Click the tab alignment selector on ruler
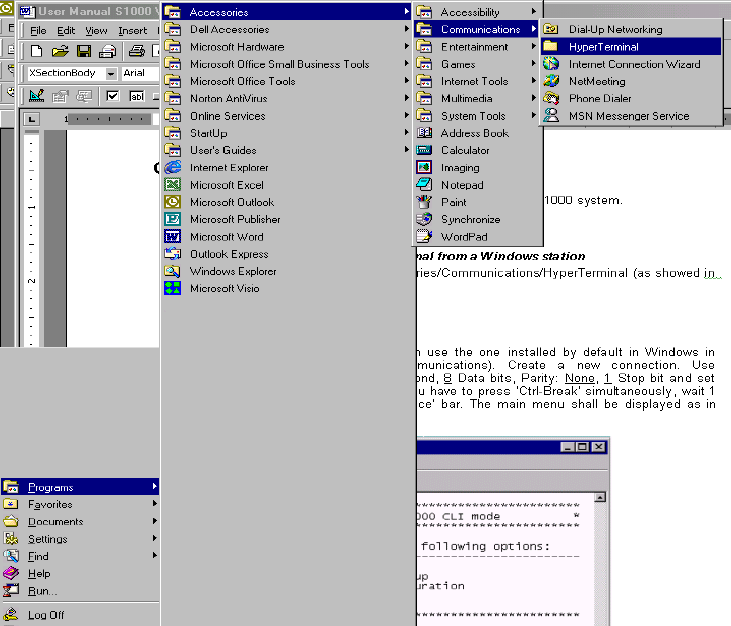This screenshot has height=626, width=731. pyautogui.click(x=31, y=119)
